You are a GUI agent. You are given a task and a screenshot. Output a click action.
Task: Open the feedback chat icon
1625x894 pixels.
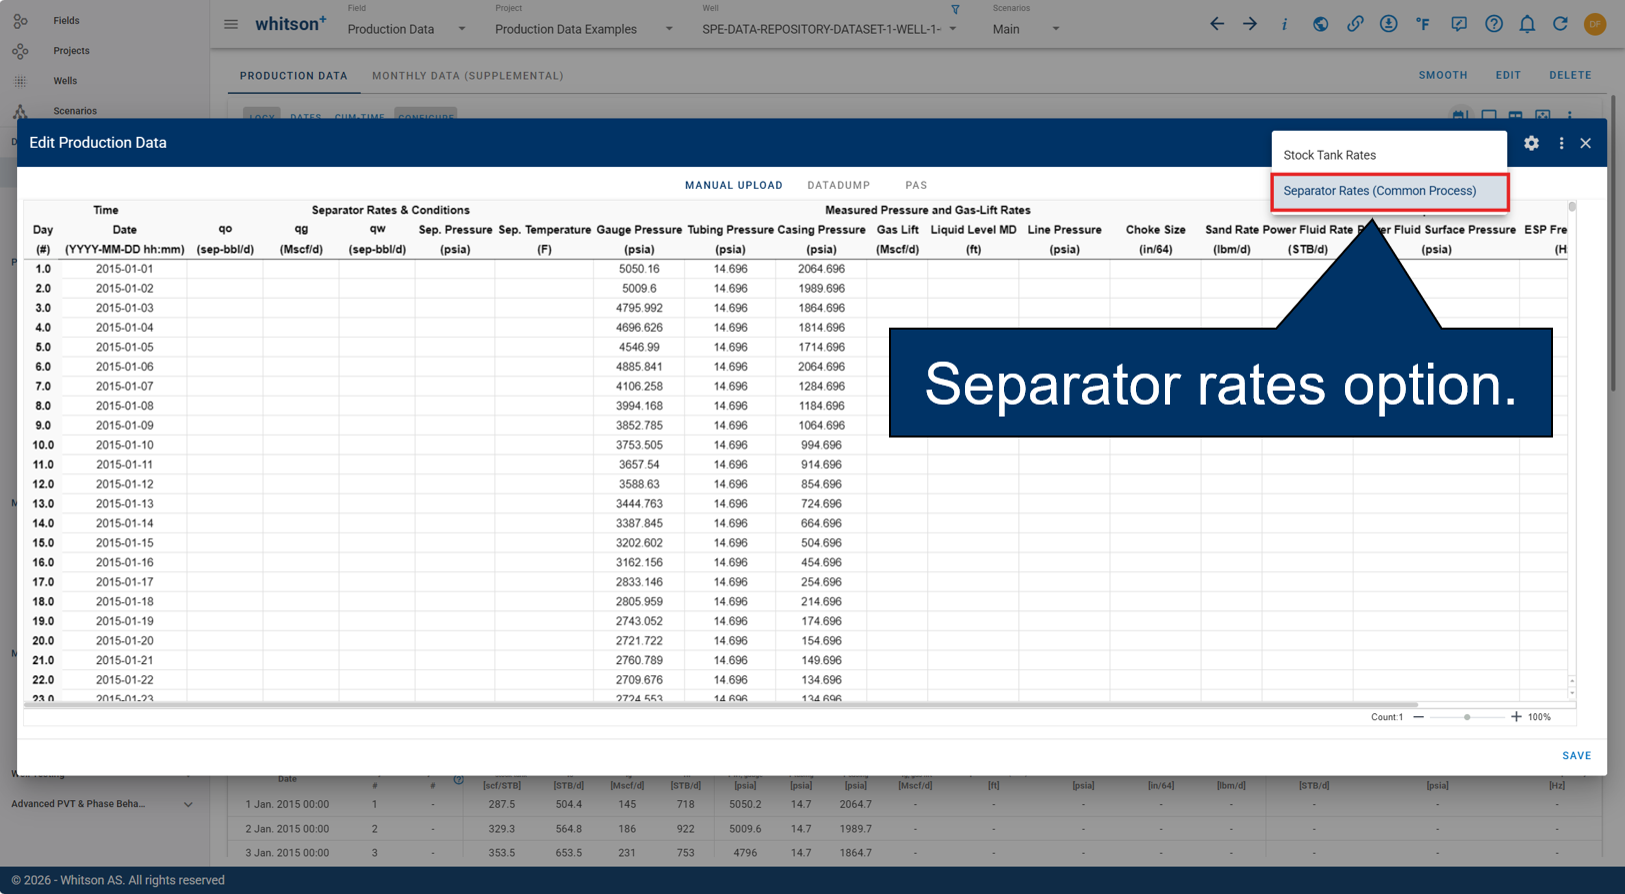(1459, 24)
